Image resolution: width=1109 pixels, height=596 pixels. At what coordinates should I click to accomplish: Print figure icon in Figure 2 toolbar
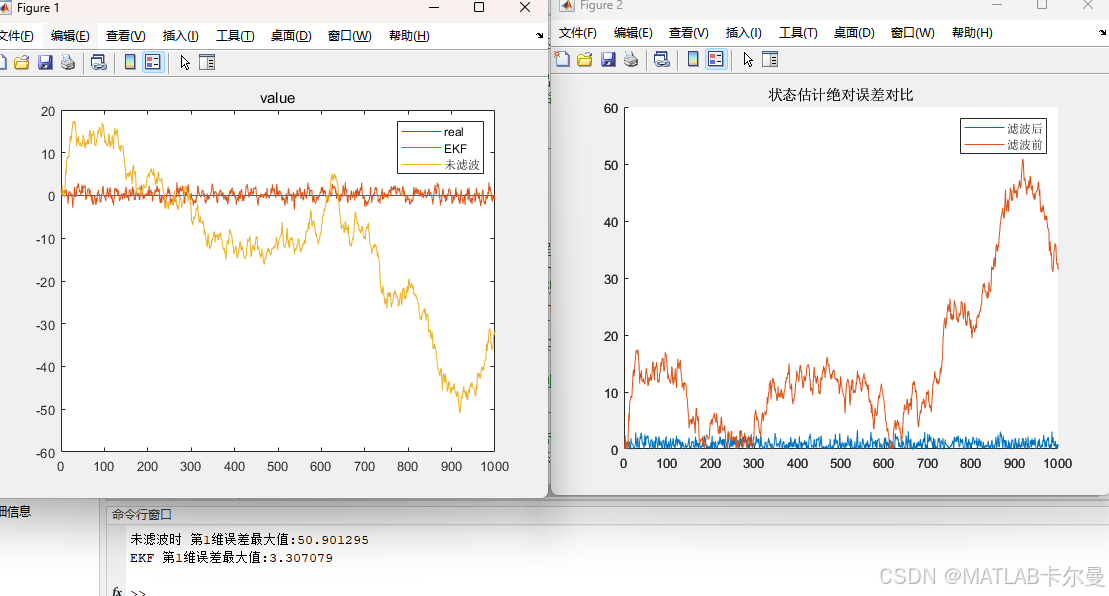point(631,59)
